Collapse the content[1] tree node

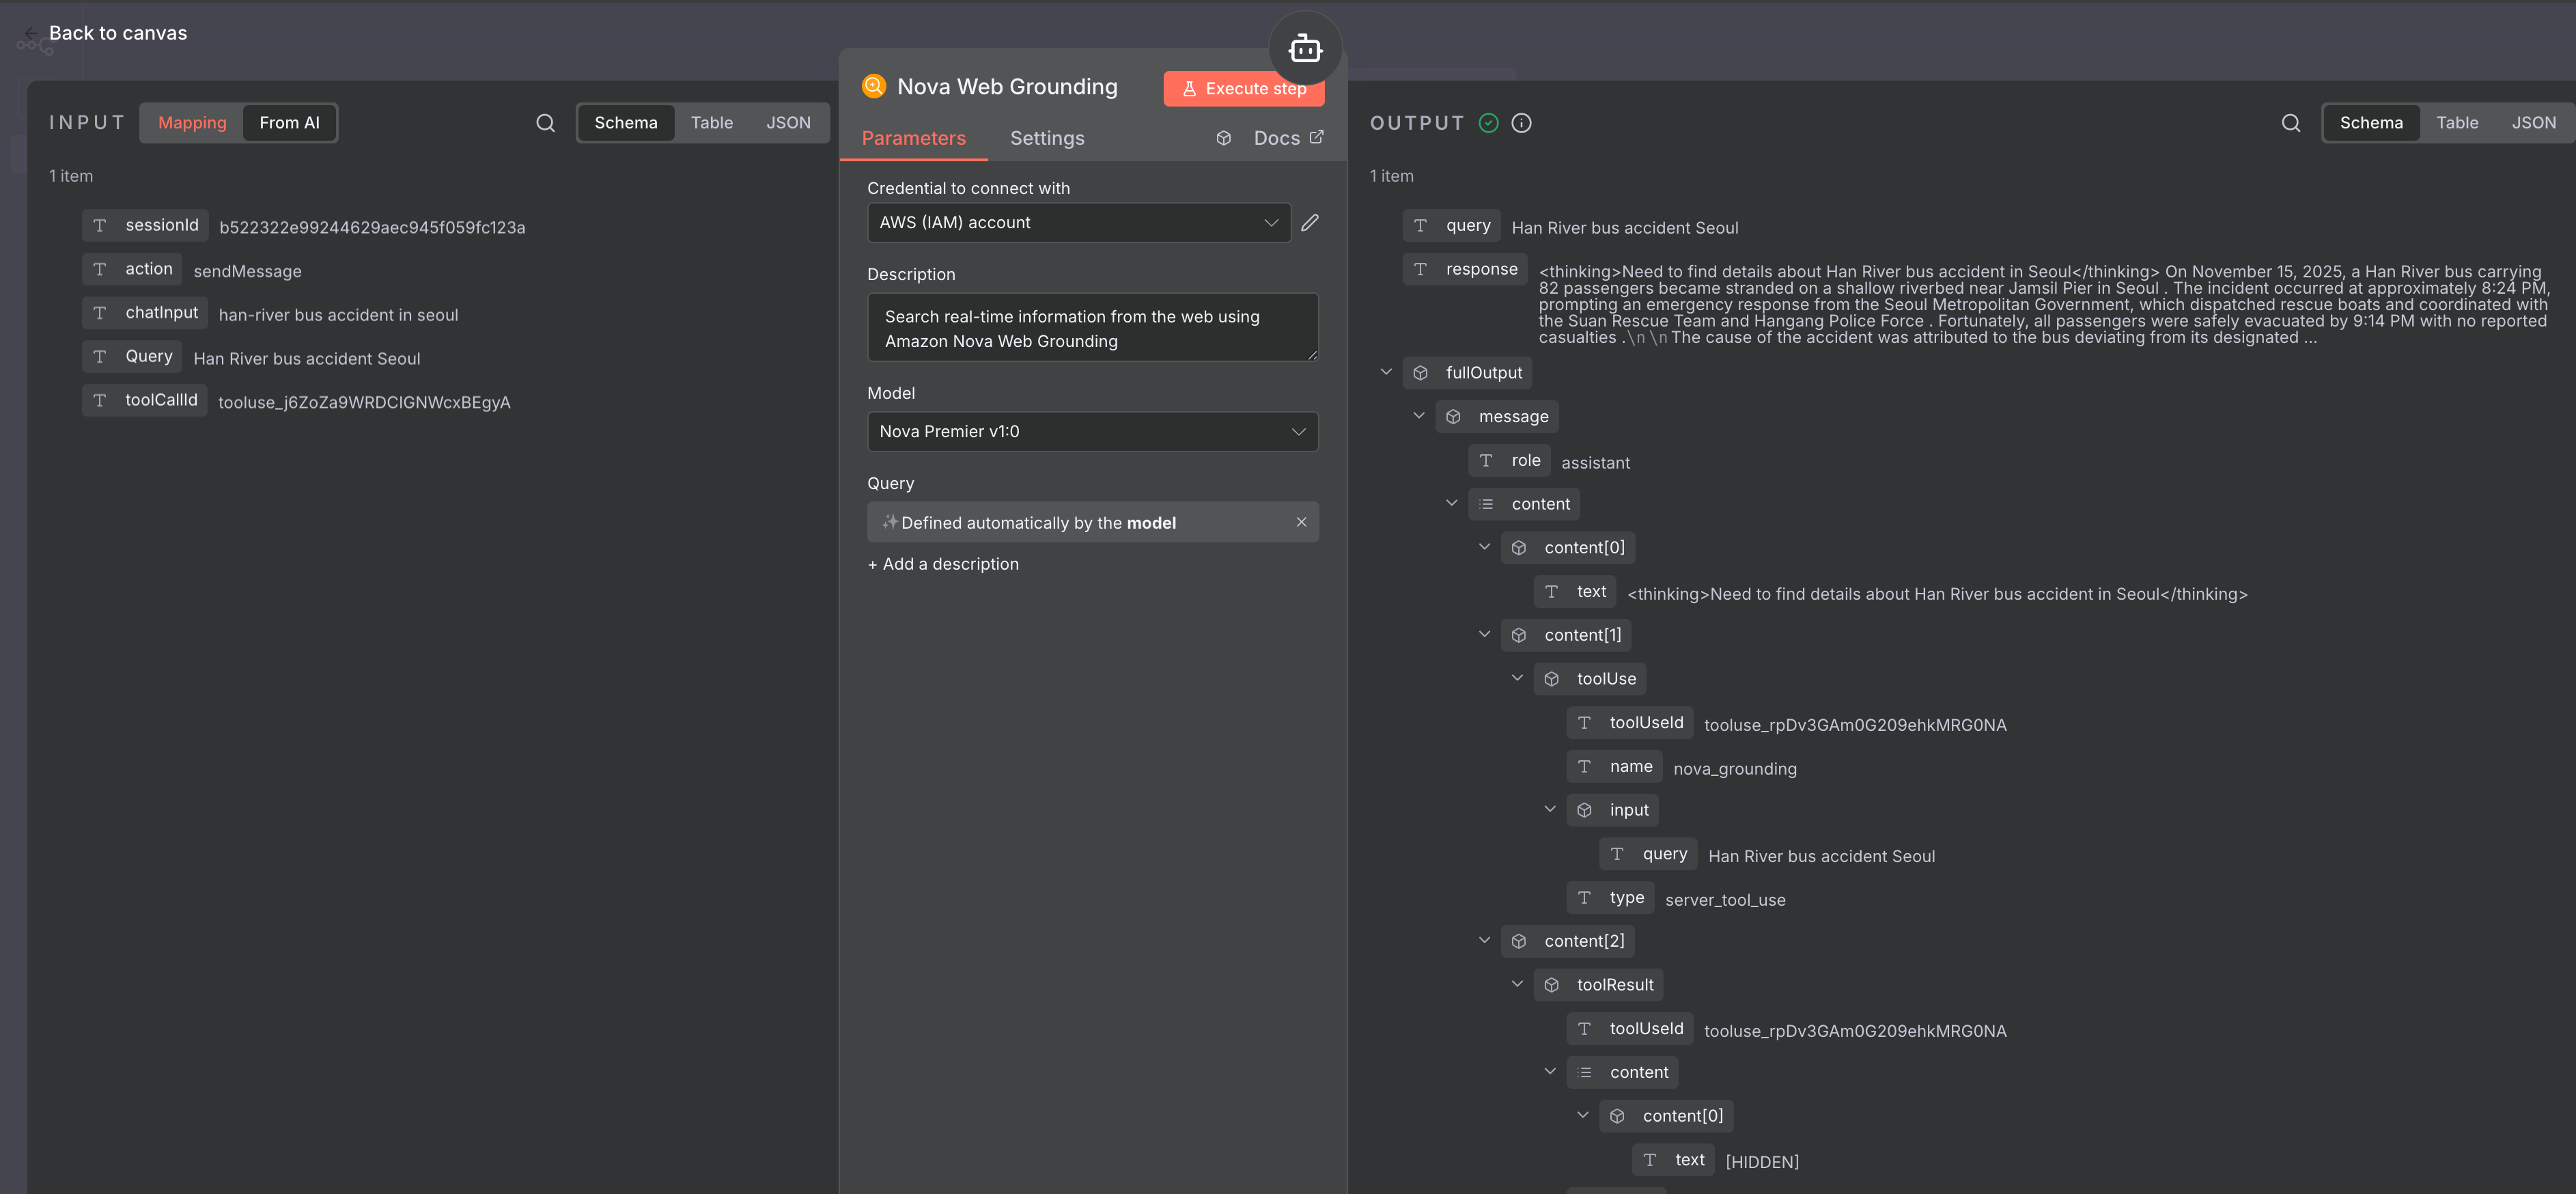click(x=1485, y=634)
